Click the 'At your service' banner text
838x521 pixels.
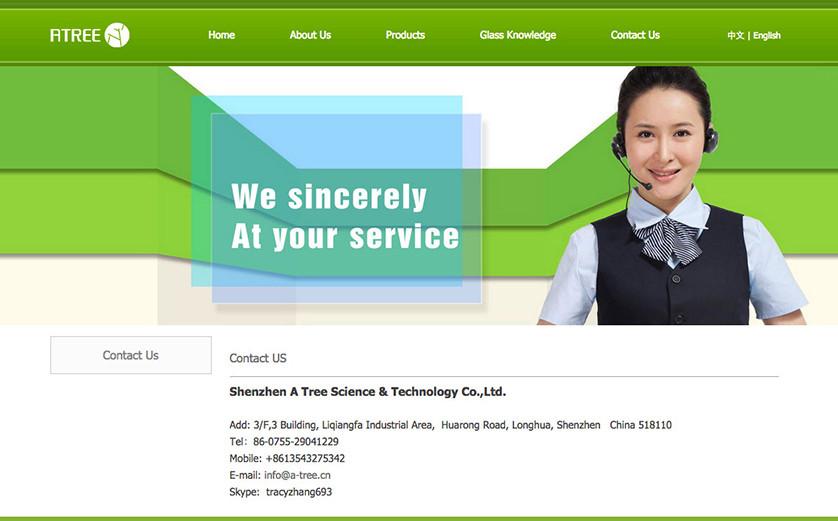pyautogui.click(x=345, y=236)
